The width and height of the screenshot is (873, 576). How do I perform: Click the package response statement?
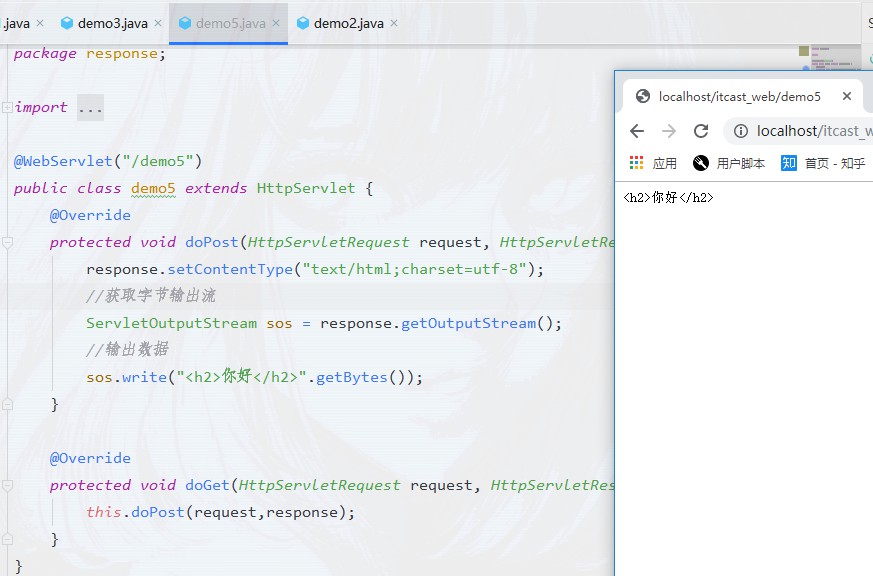click(x=90, y=53)
